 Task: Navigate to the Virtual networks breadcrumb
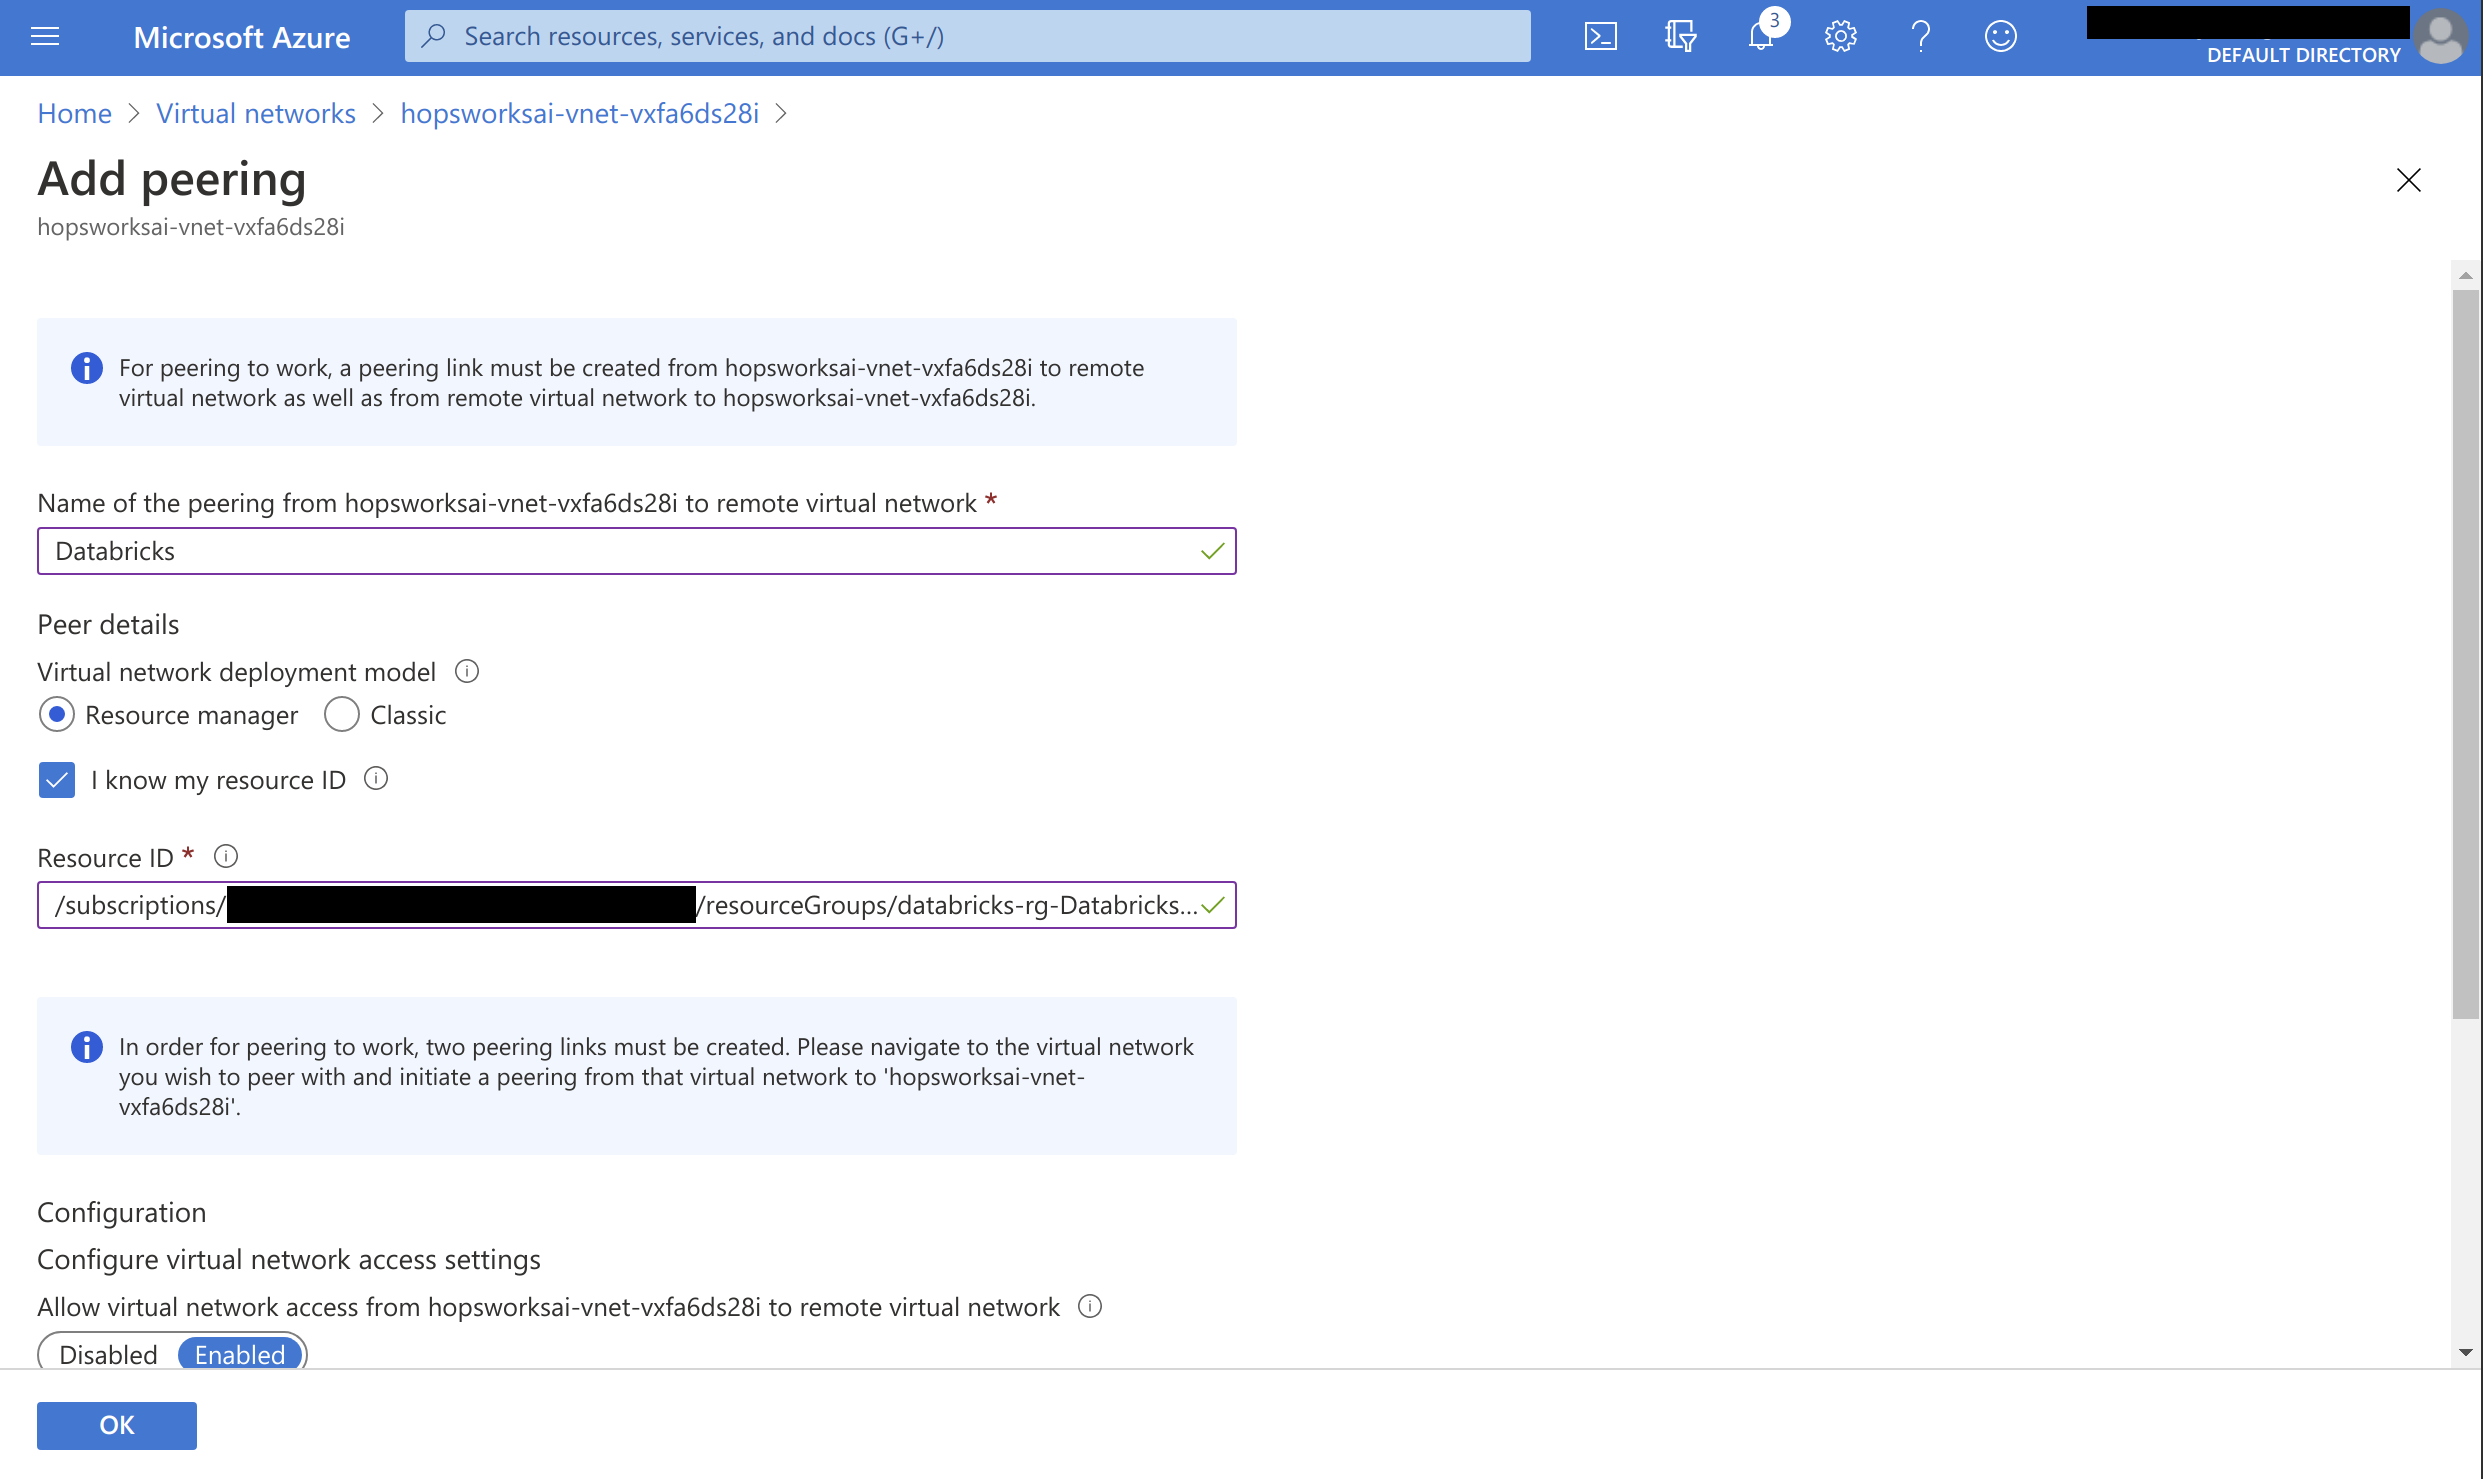256,113
